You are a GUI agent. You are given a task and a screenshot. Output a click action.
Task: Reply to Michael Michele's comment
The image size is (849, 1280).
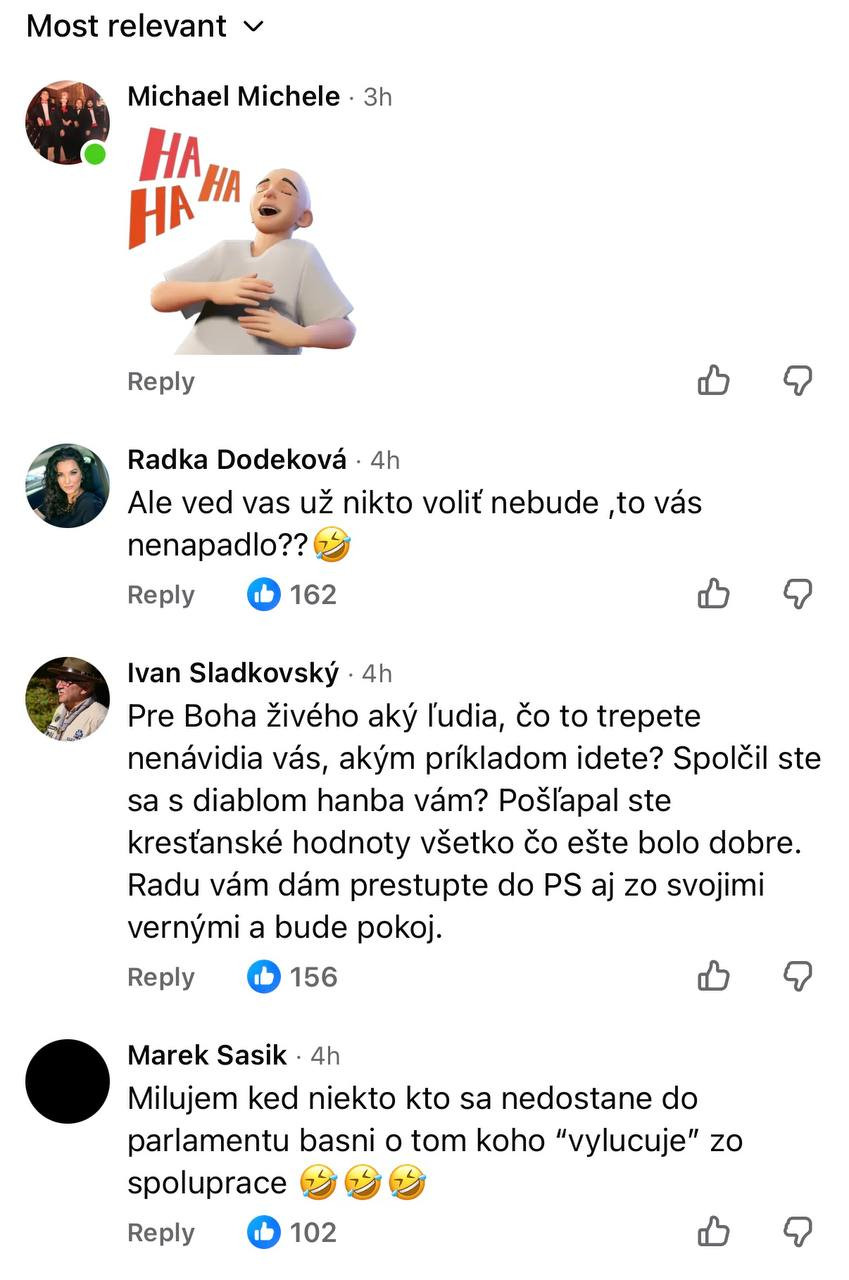pyautogui.click(x=161, y=382)
